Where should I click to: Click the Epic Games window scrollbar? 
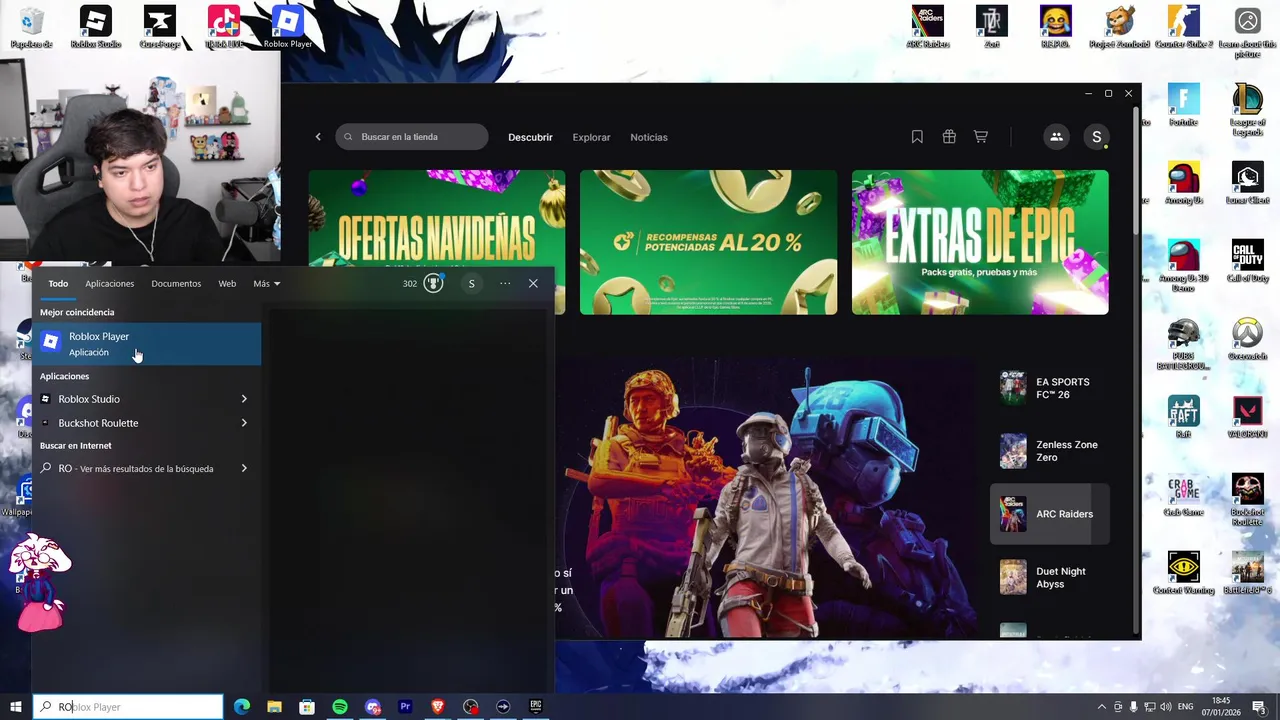(1135, 170)
